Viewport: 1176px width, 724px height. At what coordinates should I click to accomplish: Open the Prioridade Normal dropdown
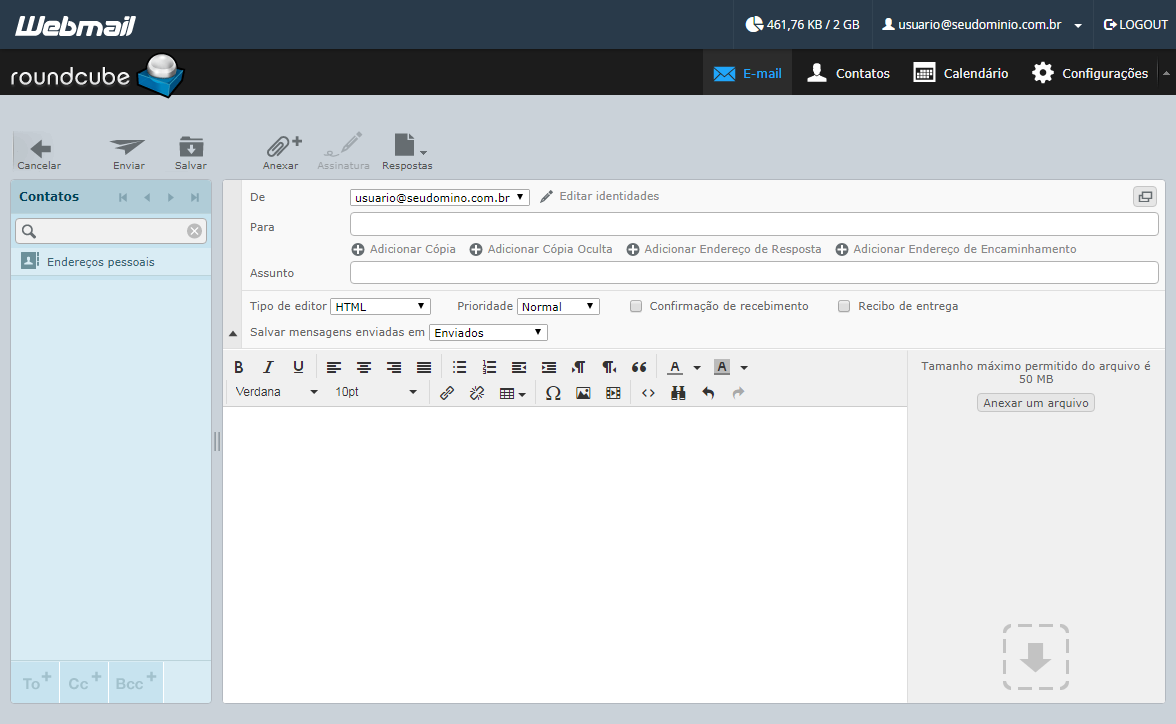558,306
